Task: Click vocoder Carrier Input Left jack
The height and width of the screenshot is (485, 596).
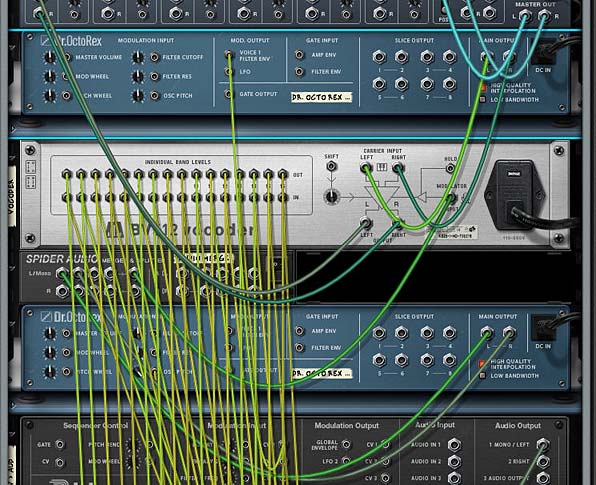Action: pos(366,167)
